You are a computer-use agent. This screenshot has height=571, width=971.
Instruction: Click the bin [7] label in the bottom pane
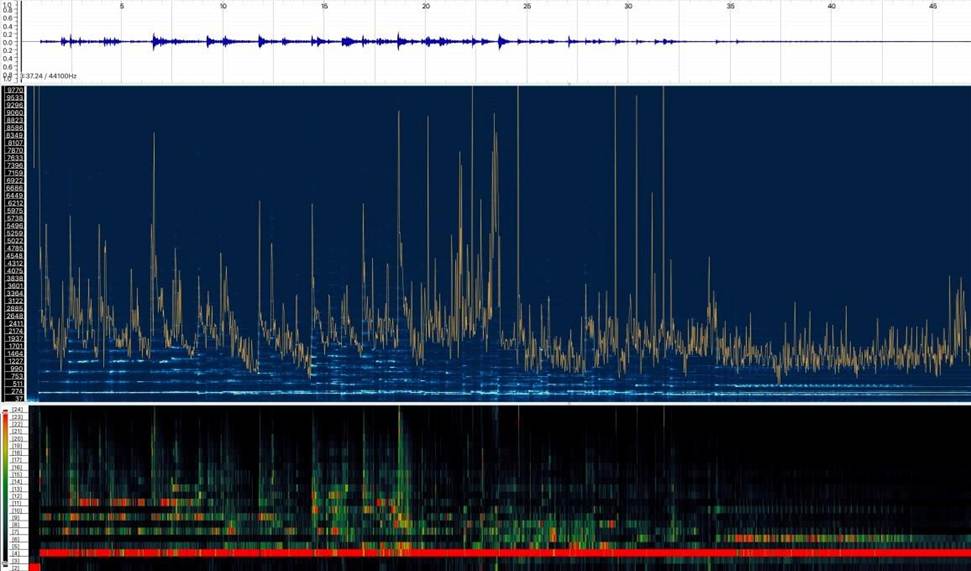coord(17,532)
